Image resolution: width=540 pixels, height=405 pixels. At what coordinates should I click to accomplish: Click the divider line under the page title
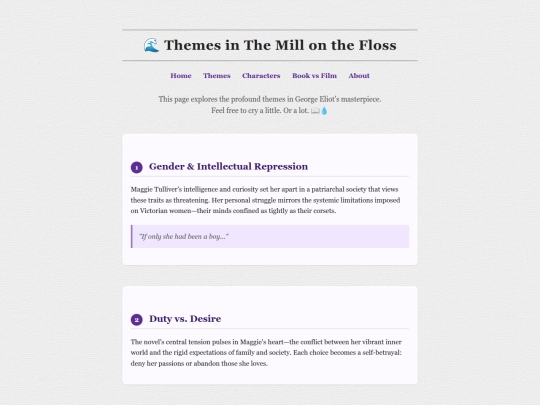coord(270,61)
